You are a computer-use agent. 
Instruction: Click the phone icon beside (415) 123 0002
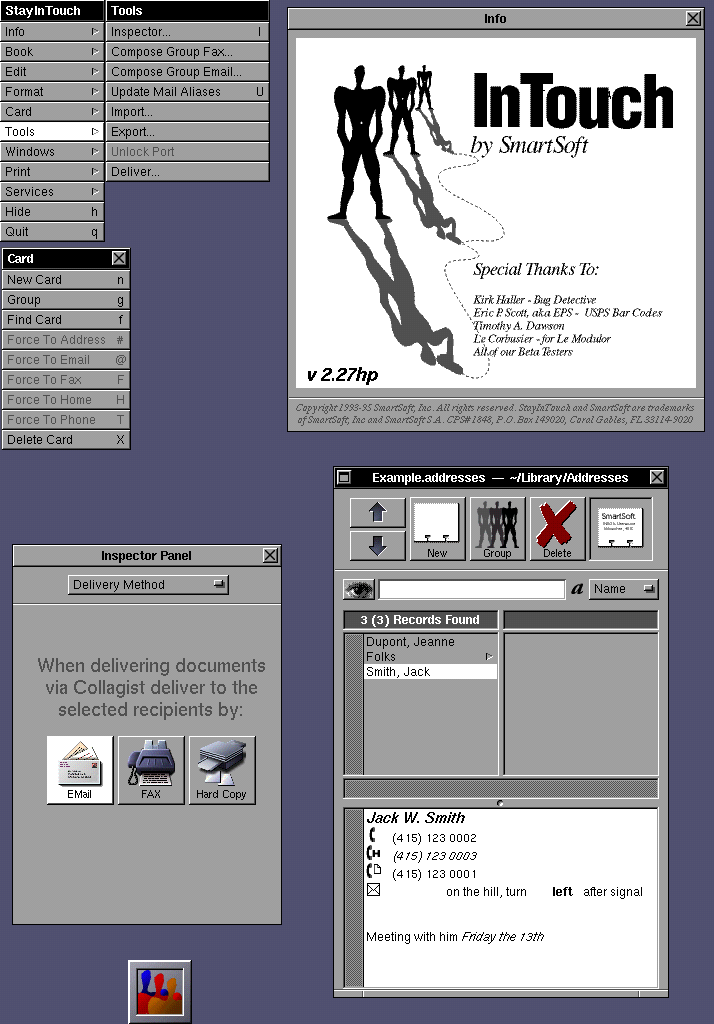pyautogui.click(x=372, y=835)
